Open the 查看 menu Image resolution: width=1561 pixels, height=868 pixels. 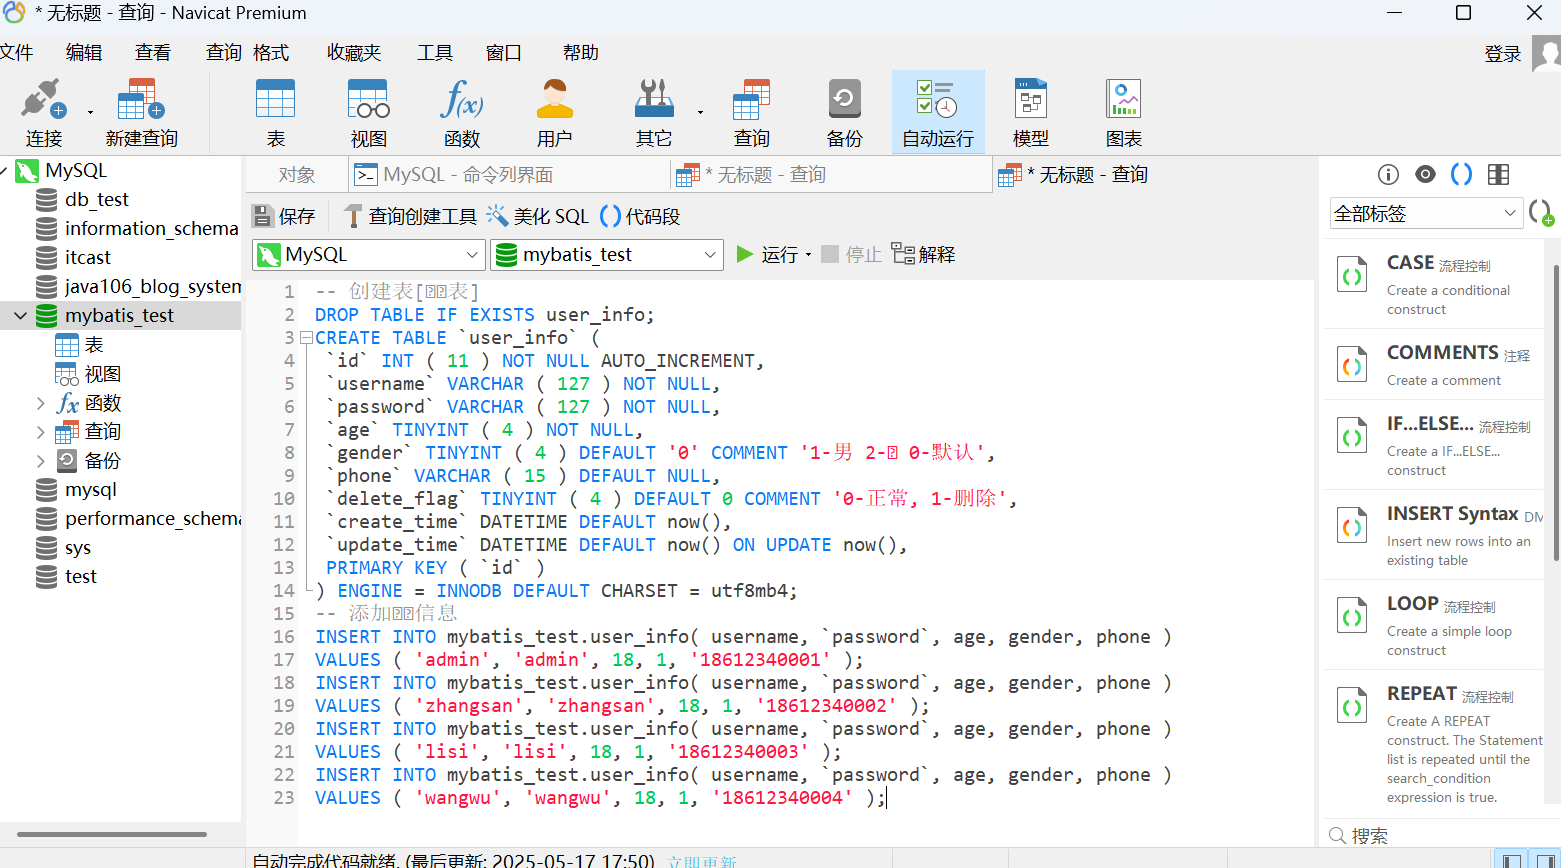point(153,52)
